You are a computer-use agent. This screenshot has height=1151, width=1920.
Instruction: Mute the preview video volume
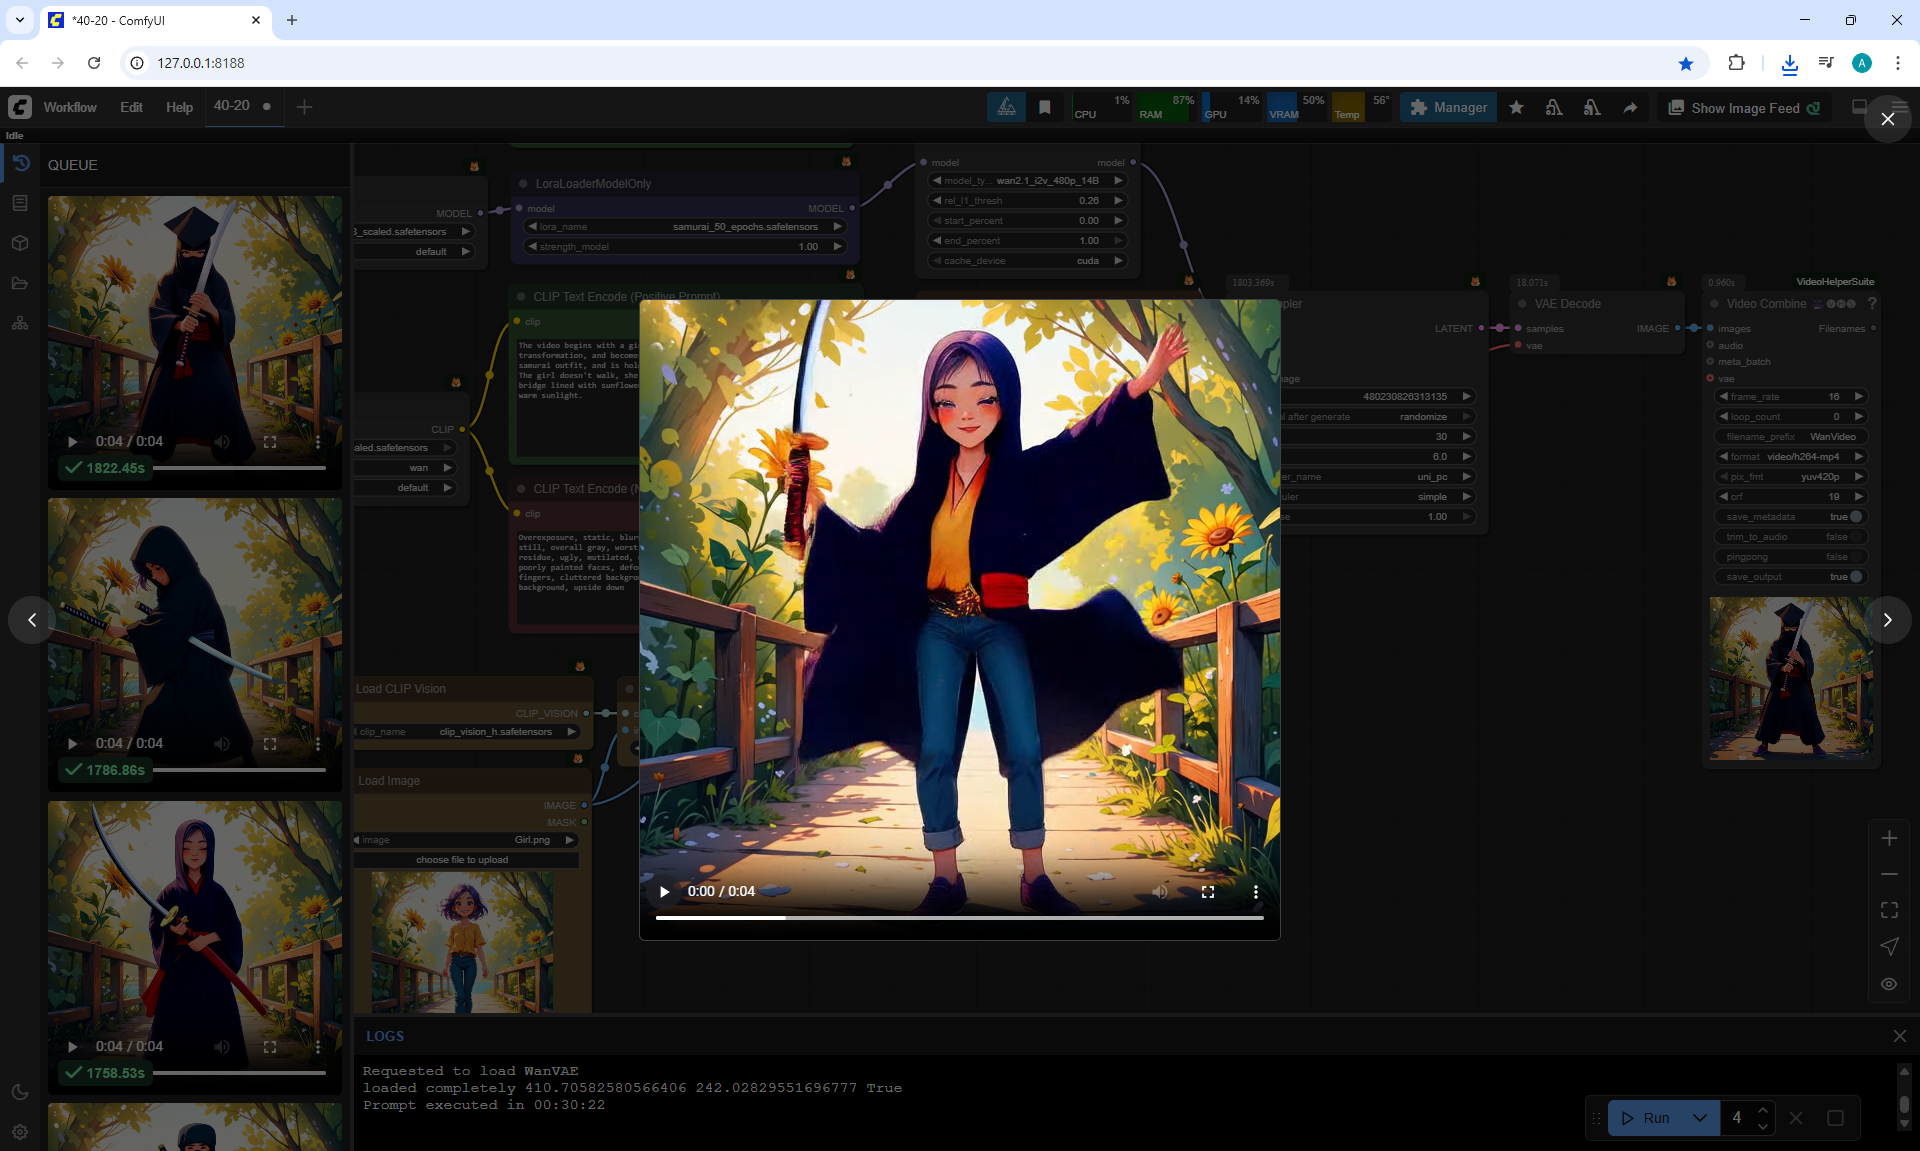point(1160,891)
